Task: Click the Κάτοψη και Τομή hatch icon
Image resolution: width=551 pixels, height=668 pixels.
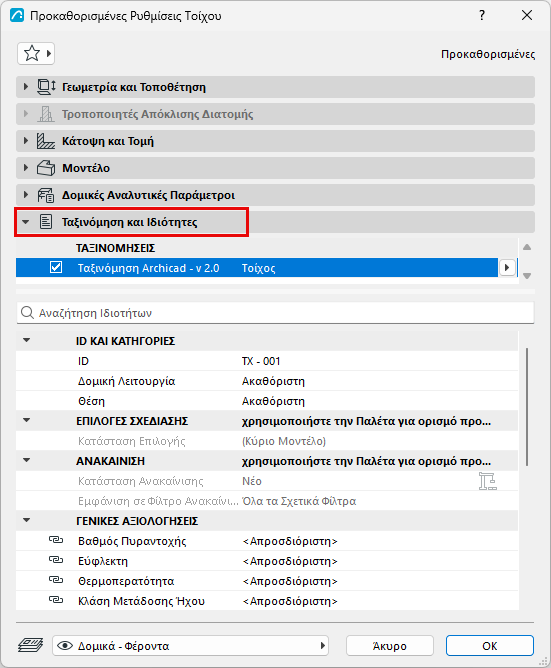Action: (x=46, y=141)
